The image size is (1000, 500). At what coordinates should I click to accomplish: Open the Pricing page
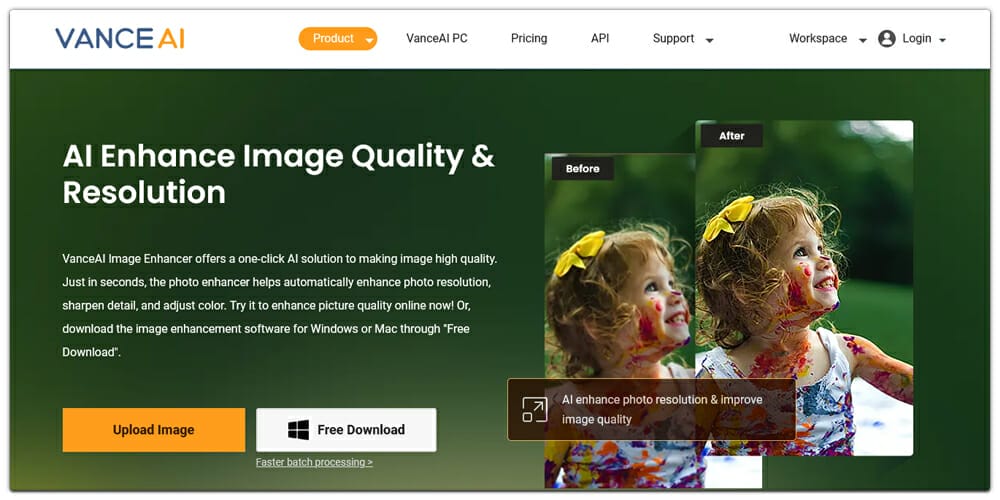(x=529, y=38)
